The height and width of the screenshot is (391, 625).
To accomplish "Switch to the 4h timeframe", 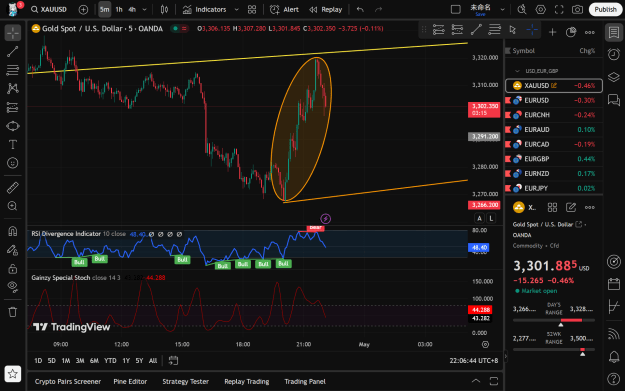I will tap(132, 10).
